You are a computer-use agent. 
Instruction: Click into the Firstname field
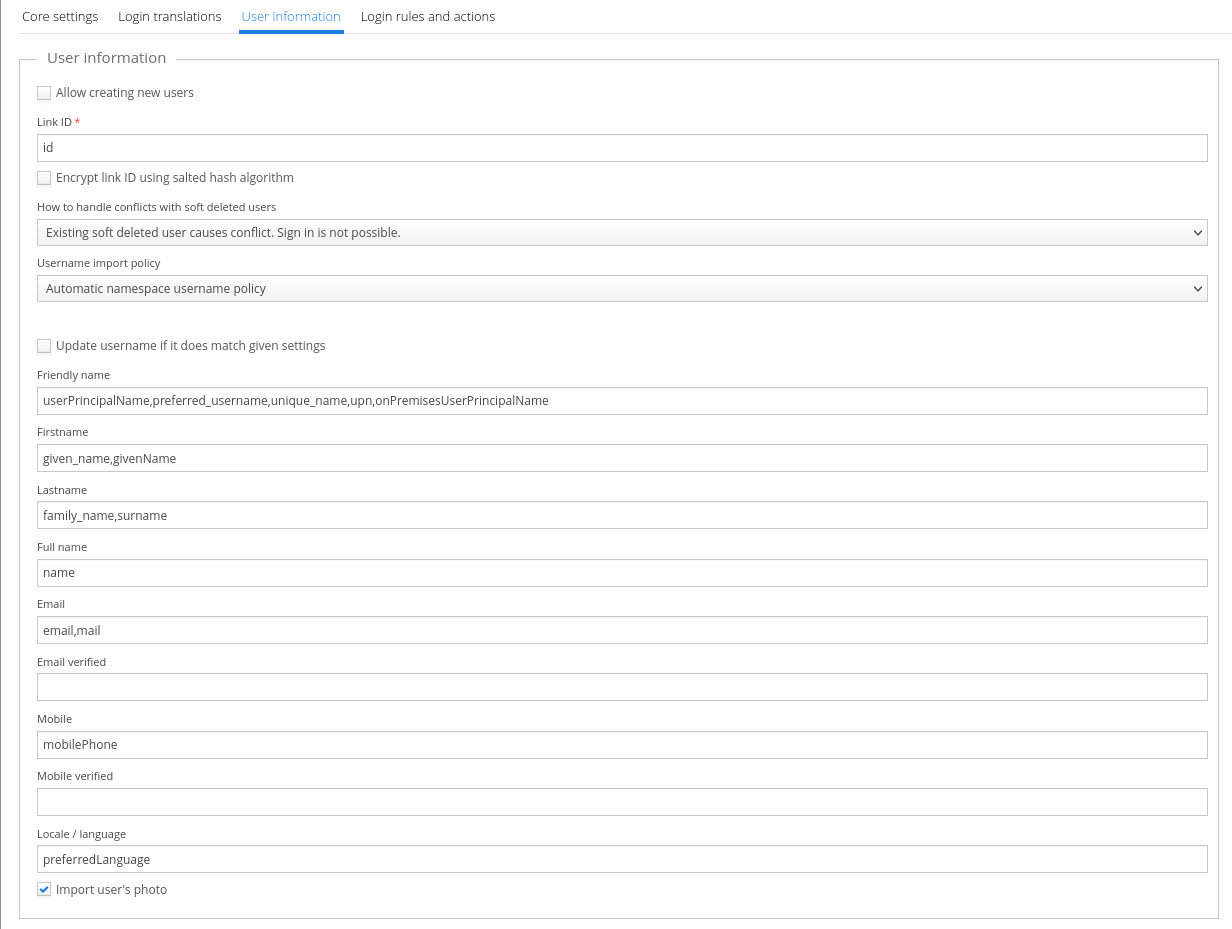(x=621, y=459)
